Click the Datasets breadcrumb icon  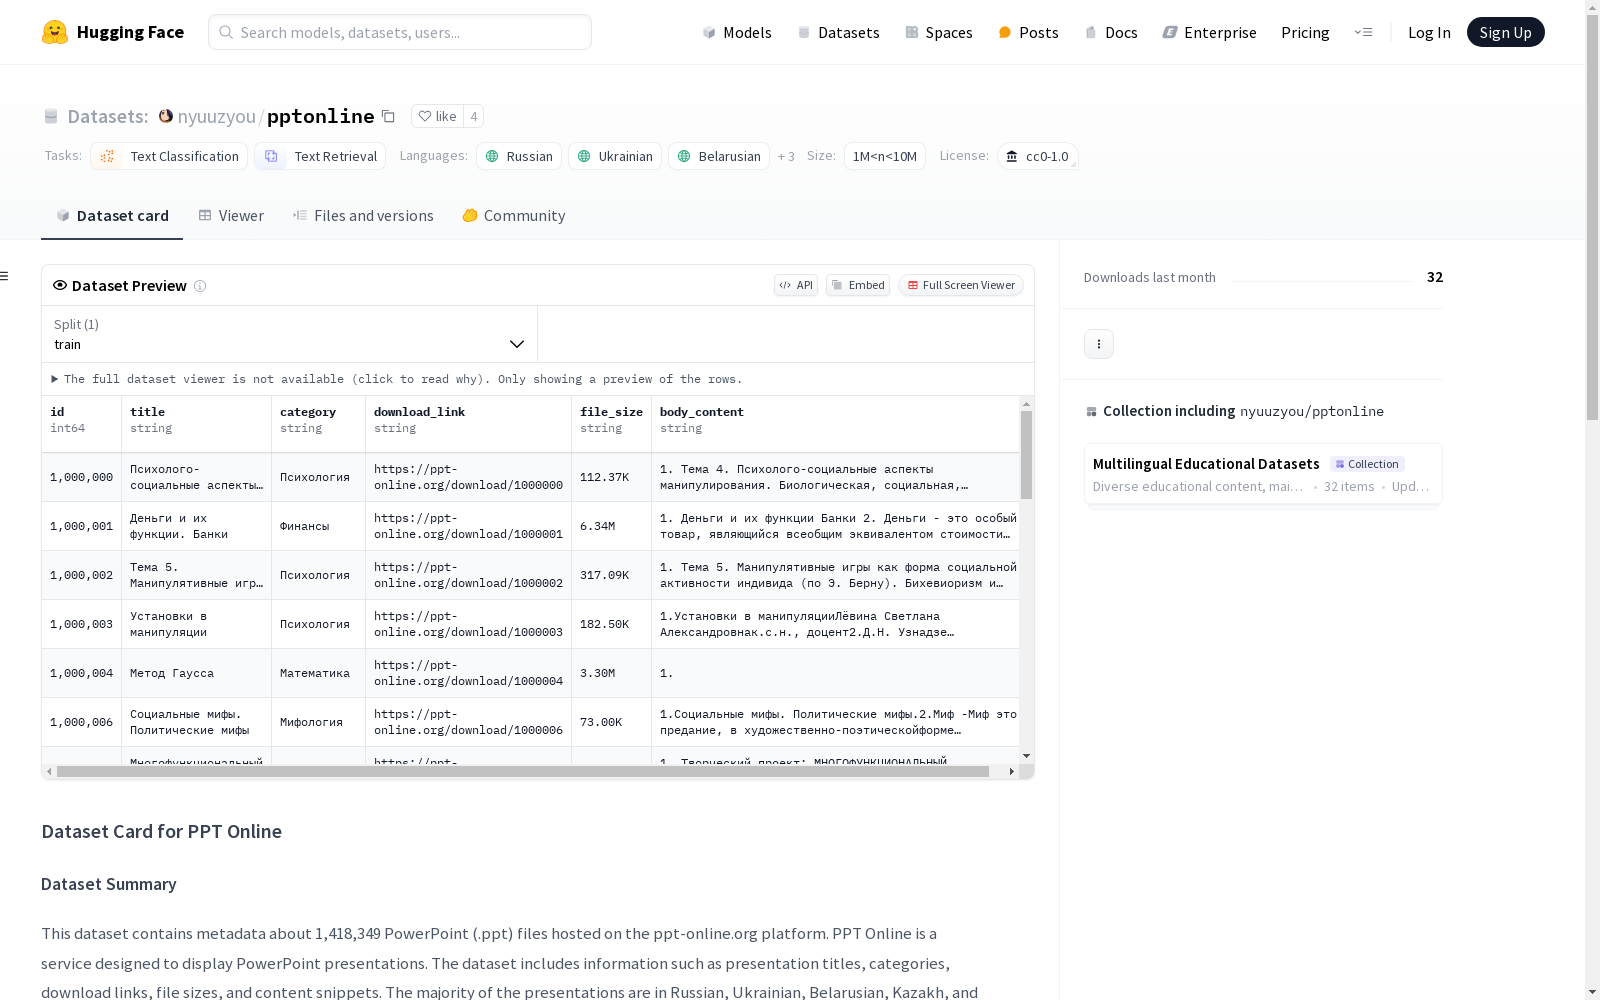(51, 116)
